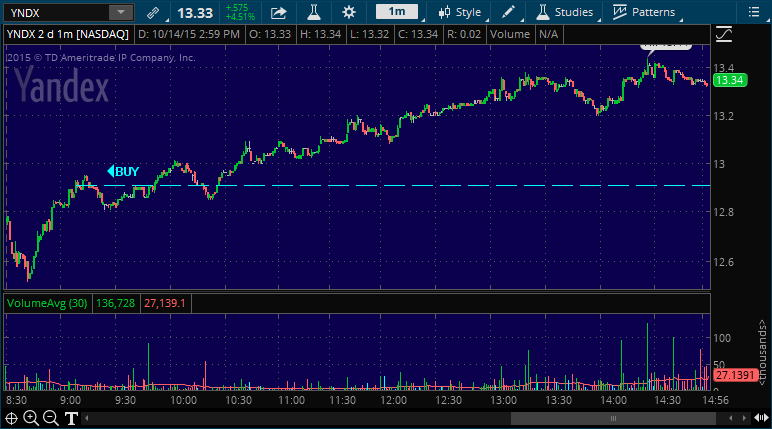The width and height of the screenshot is (772, 429).
Task: Click the 13.33 last price display
Action: [195, 13]
